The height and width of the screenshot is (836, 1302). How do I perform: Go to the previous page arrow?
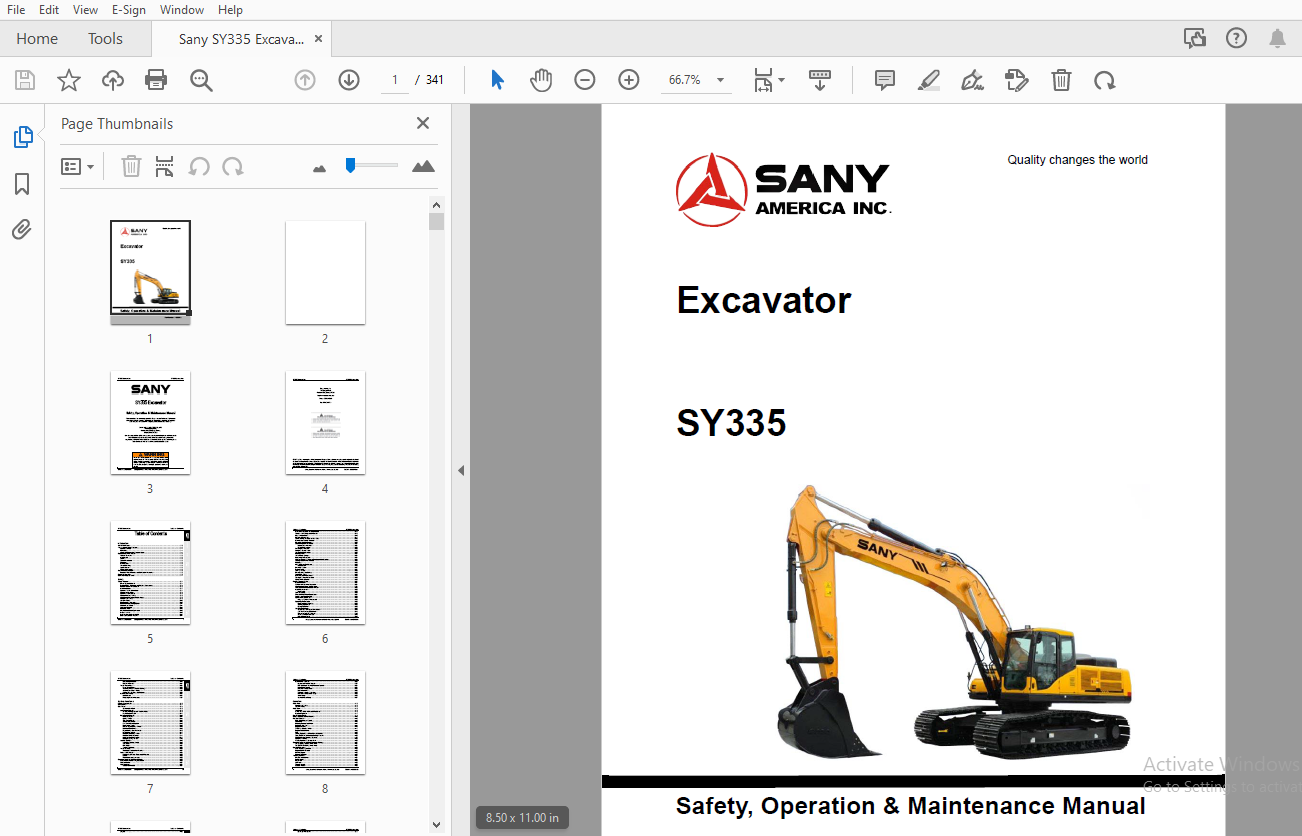[x=305, y=80]
